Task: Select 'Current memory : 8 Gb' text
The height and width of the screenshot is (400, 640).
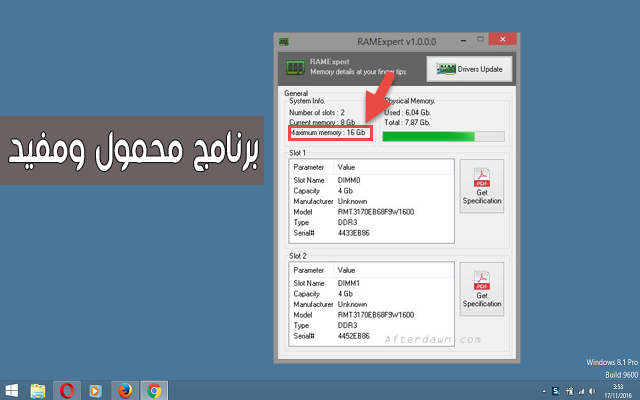Action: tap(322, 122)
